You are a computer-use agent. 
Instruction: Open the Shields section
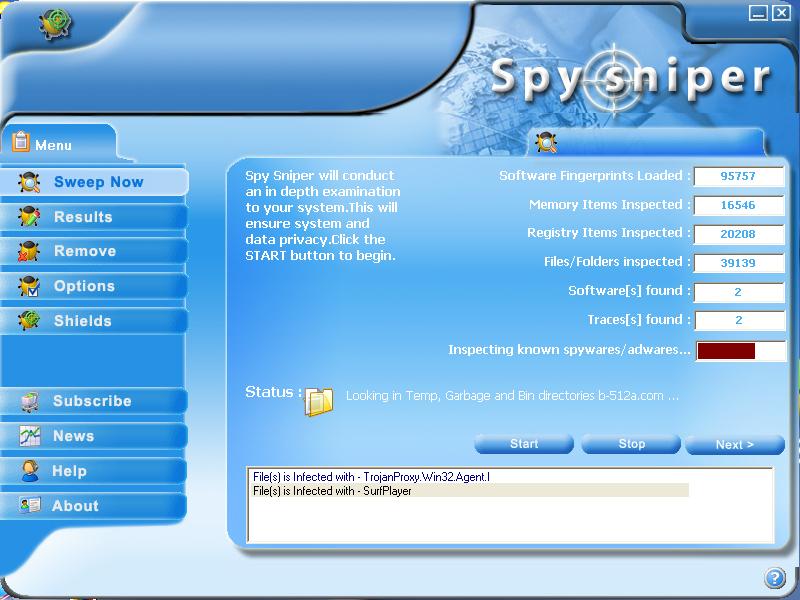(x=93, y=321)
